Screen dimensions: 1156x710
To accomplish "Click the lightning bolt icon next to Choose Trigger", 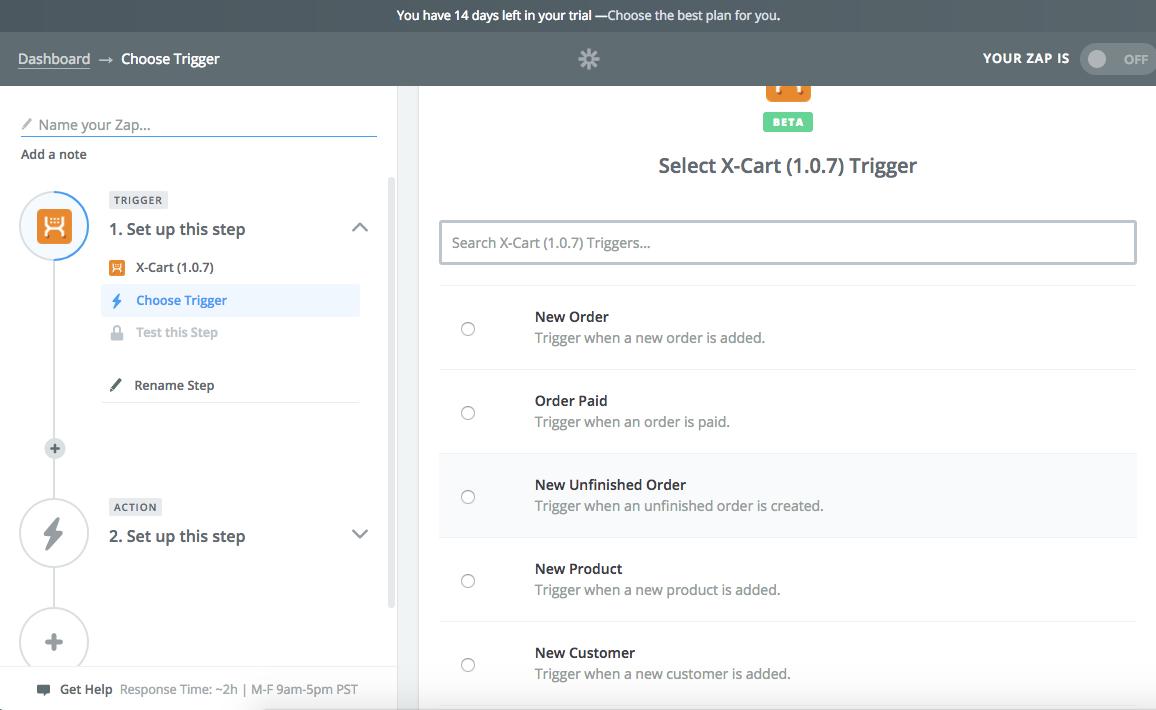I will pyautogui.click(x=116, y=301).
